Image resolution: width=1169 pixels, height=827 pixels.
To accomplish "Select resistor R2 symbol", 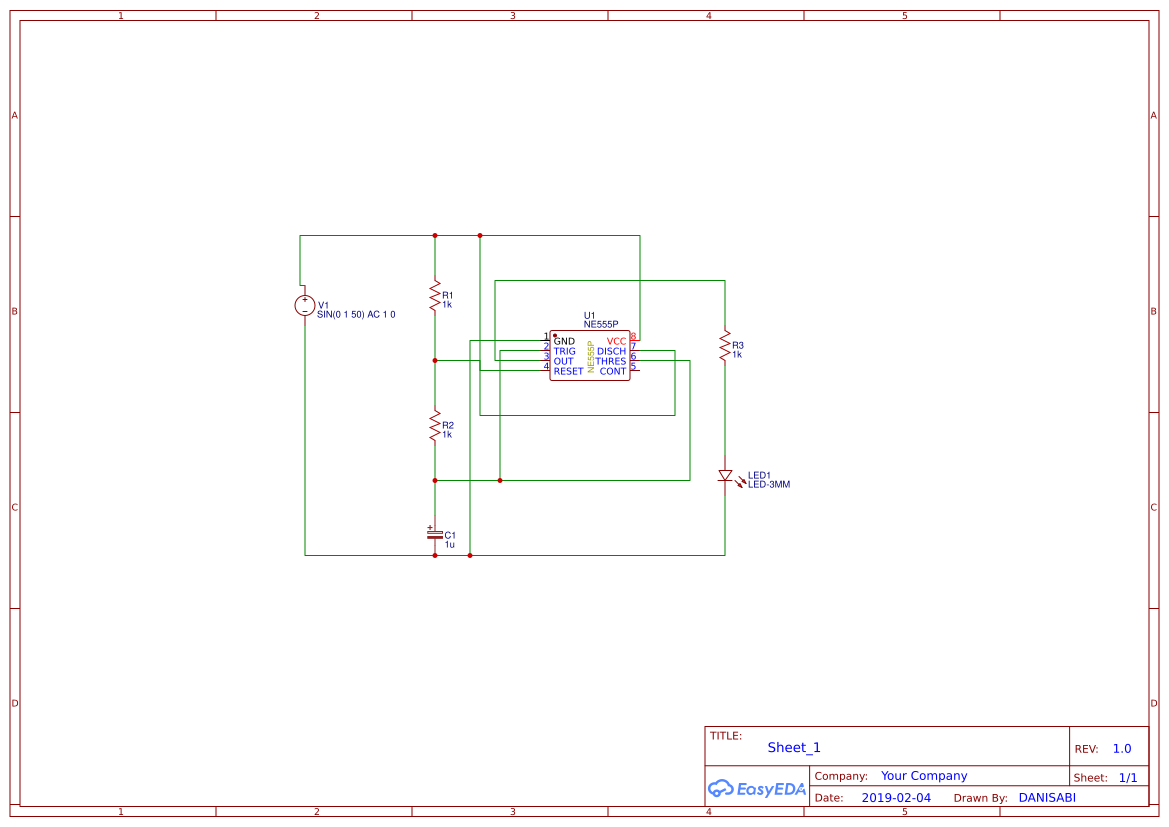I will 435,426.
